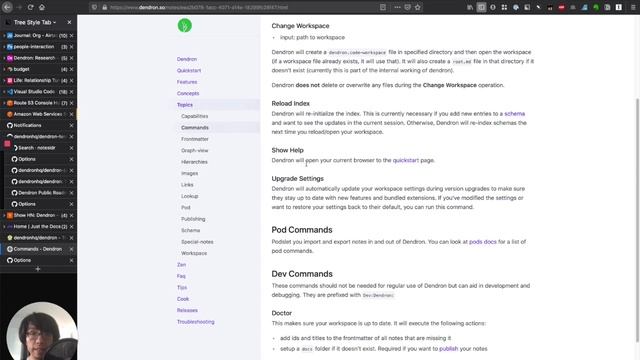Bookmark this page with the star icon
Viewport: 640px width, 360px height.
click(x=418, y=7)
